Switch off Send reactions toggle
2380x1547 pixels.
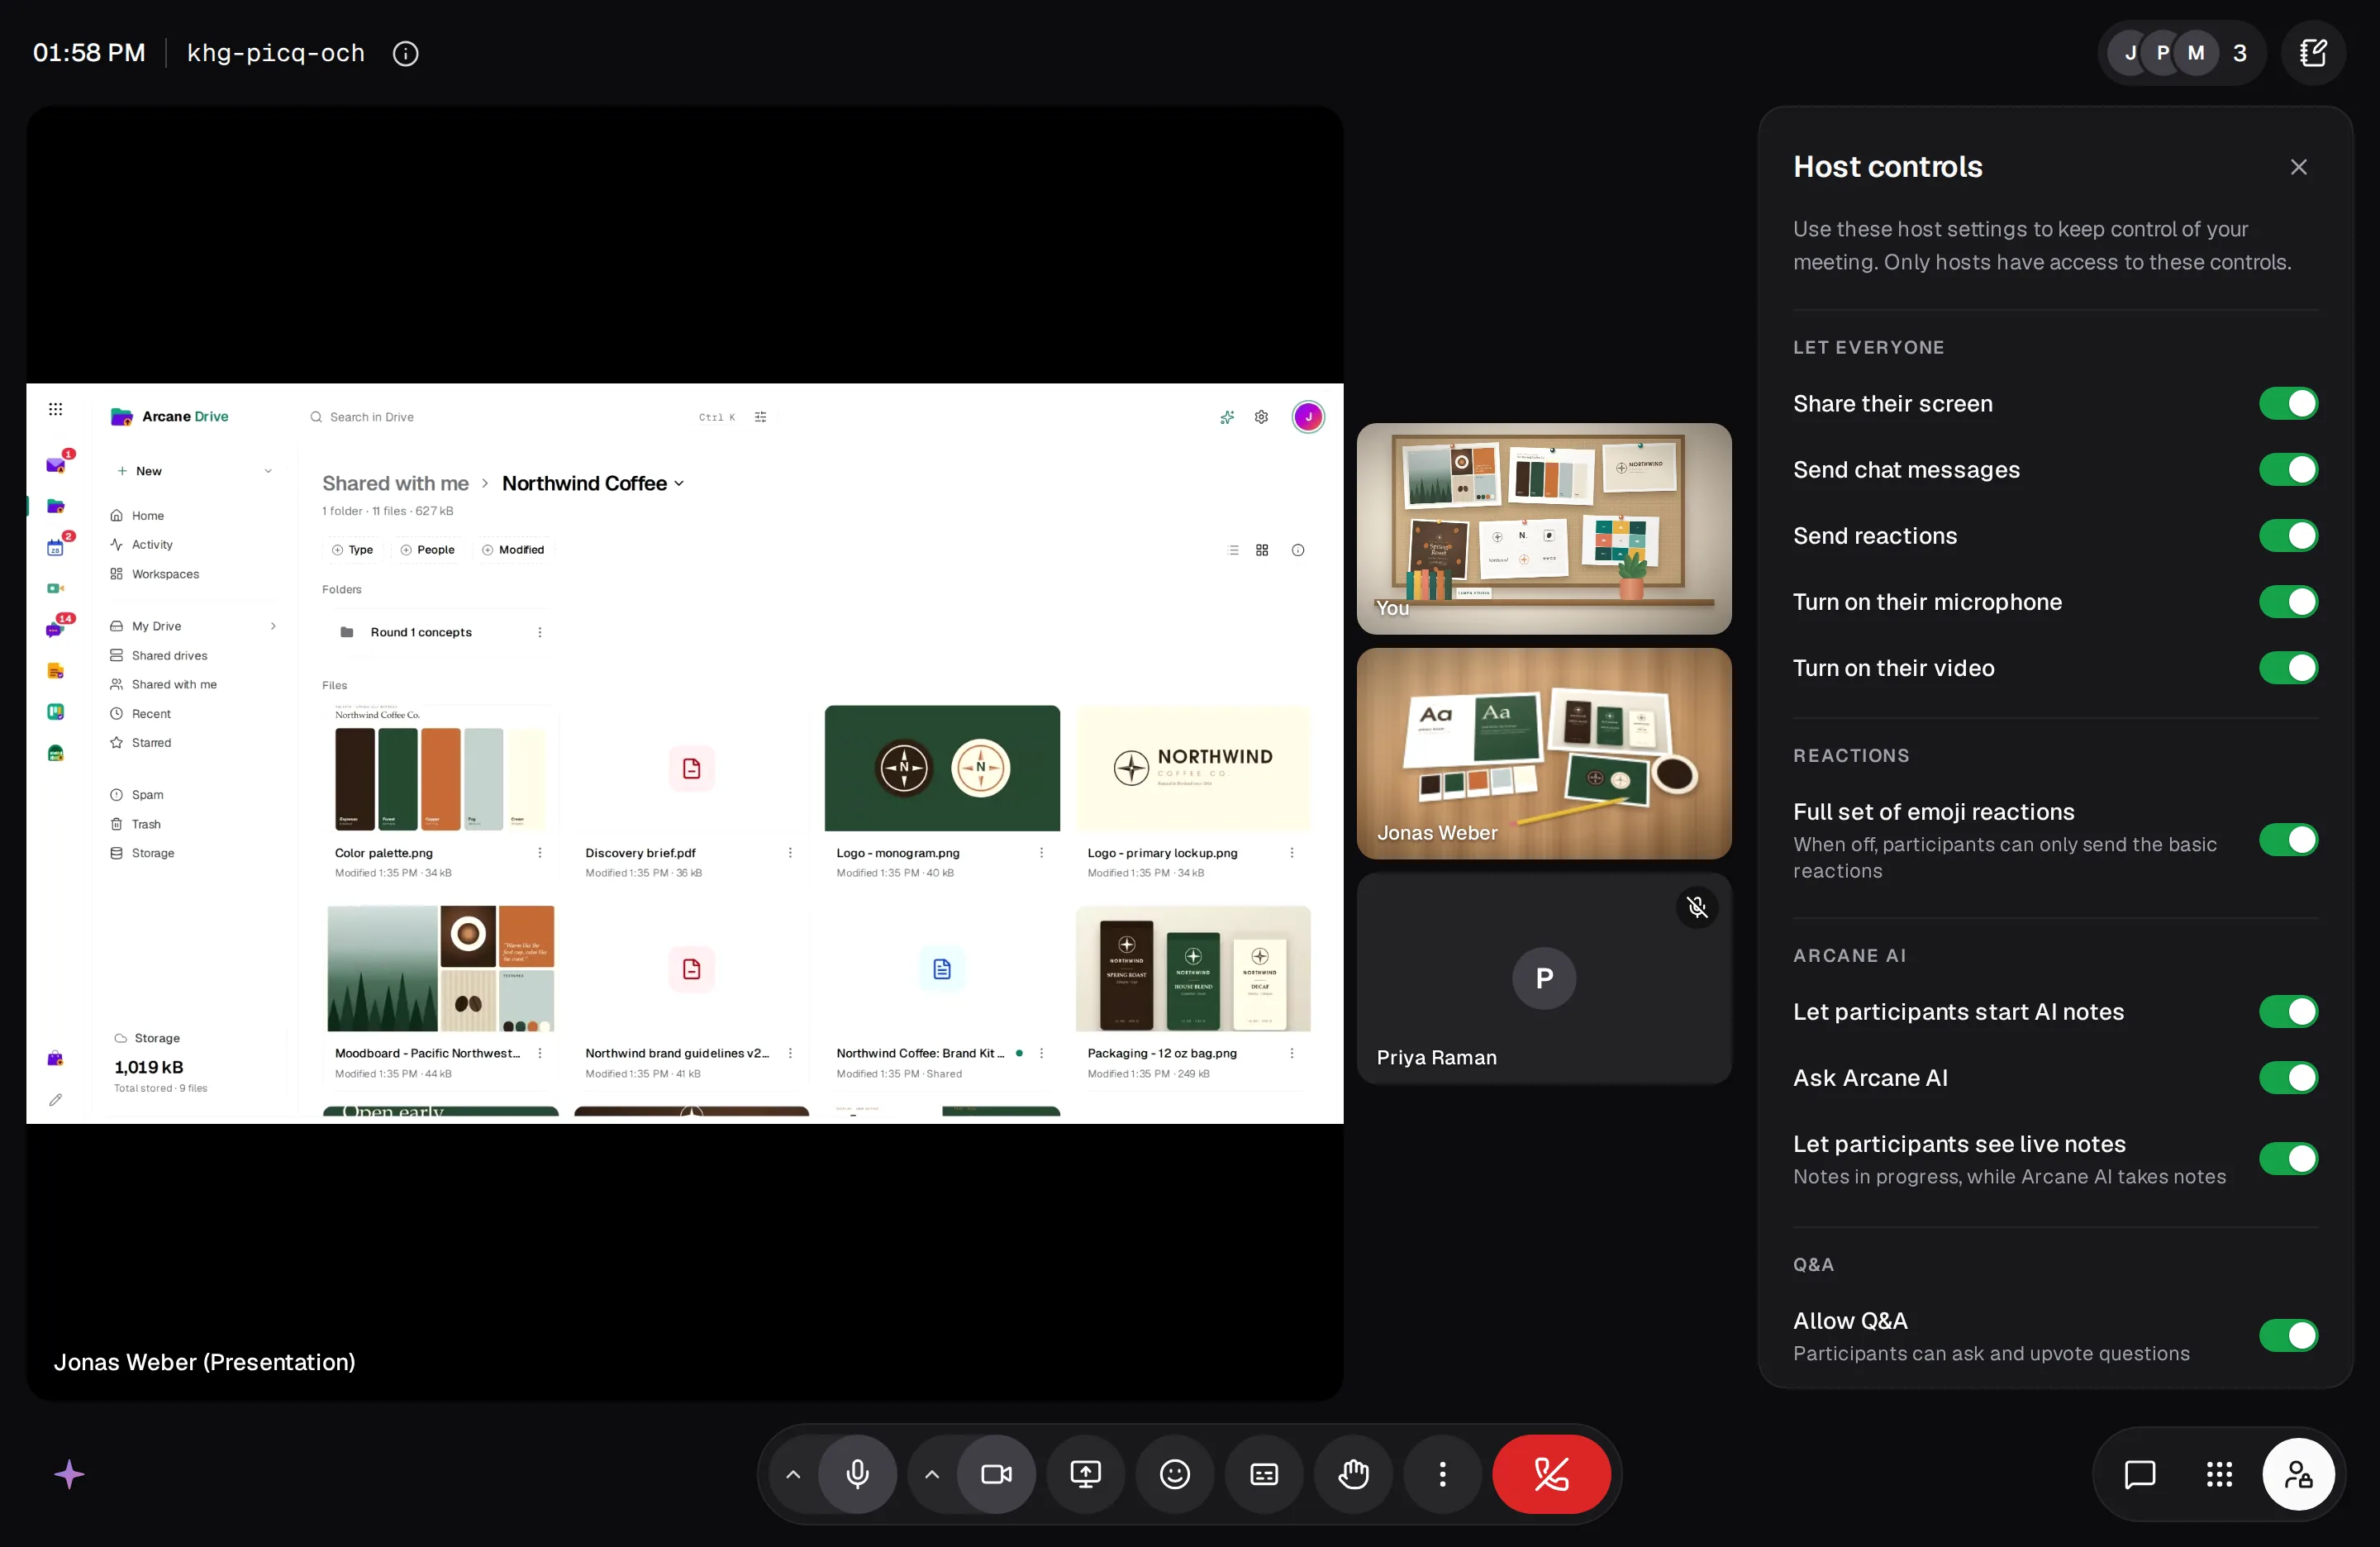click(2288, 536)
